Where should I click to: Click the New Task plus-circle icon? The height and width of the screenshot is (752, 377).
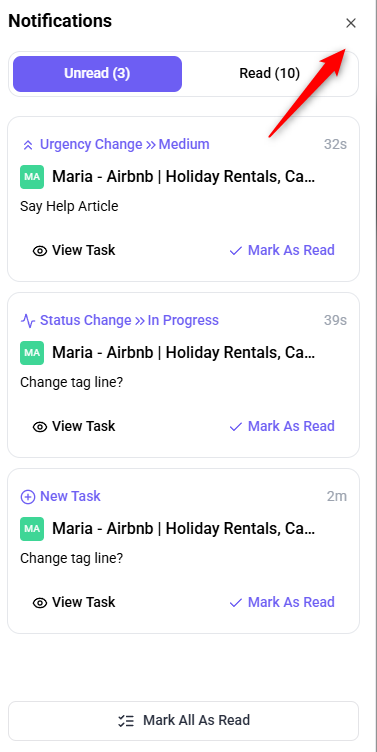(x=28, y=497)
